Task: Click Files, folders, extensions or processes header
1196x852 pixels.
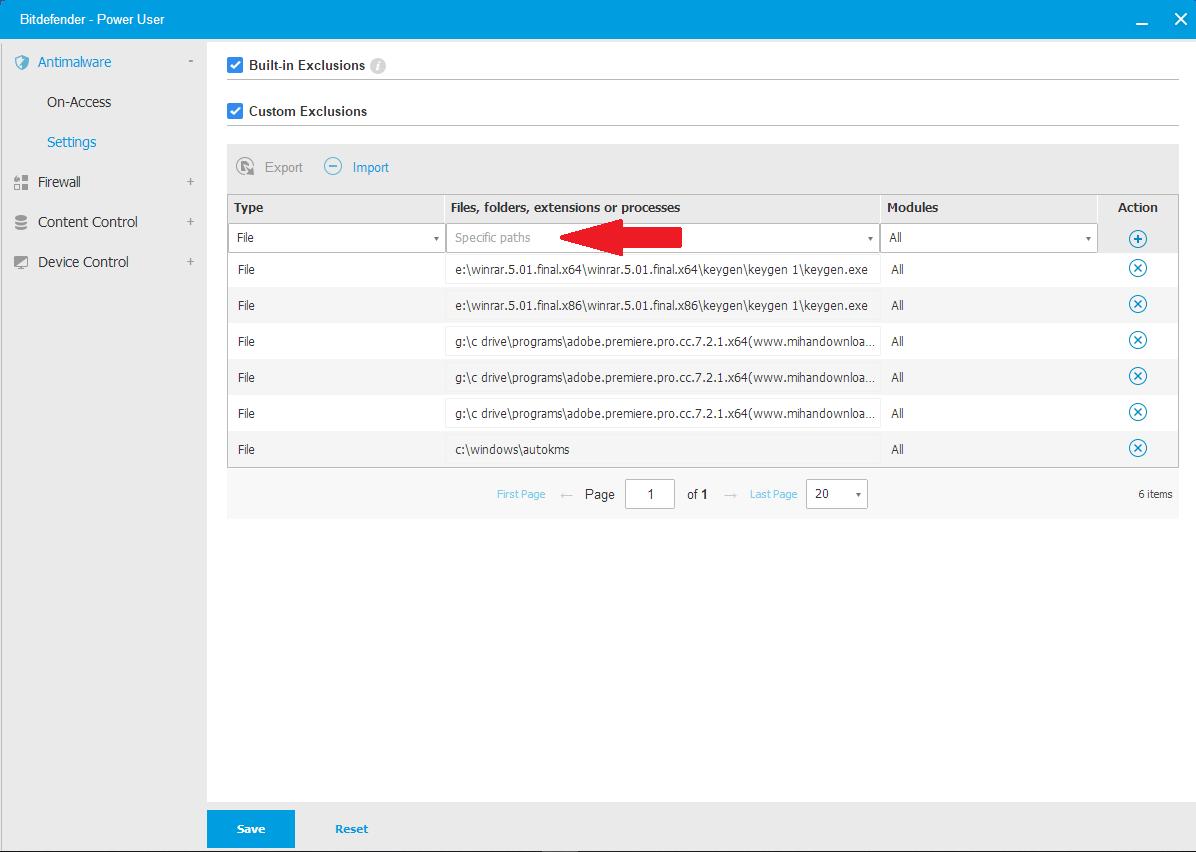Action: point(565,207)
